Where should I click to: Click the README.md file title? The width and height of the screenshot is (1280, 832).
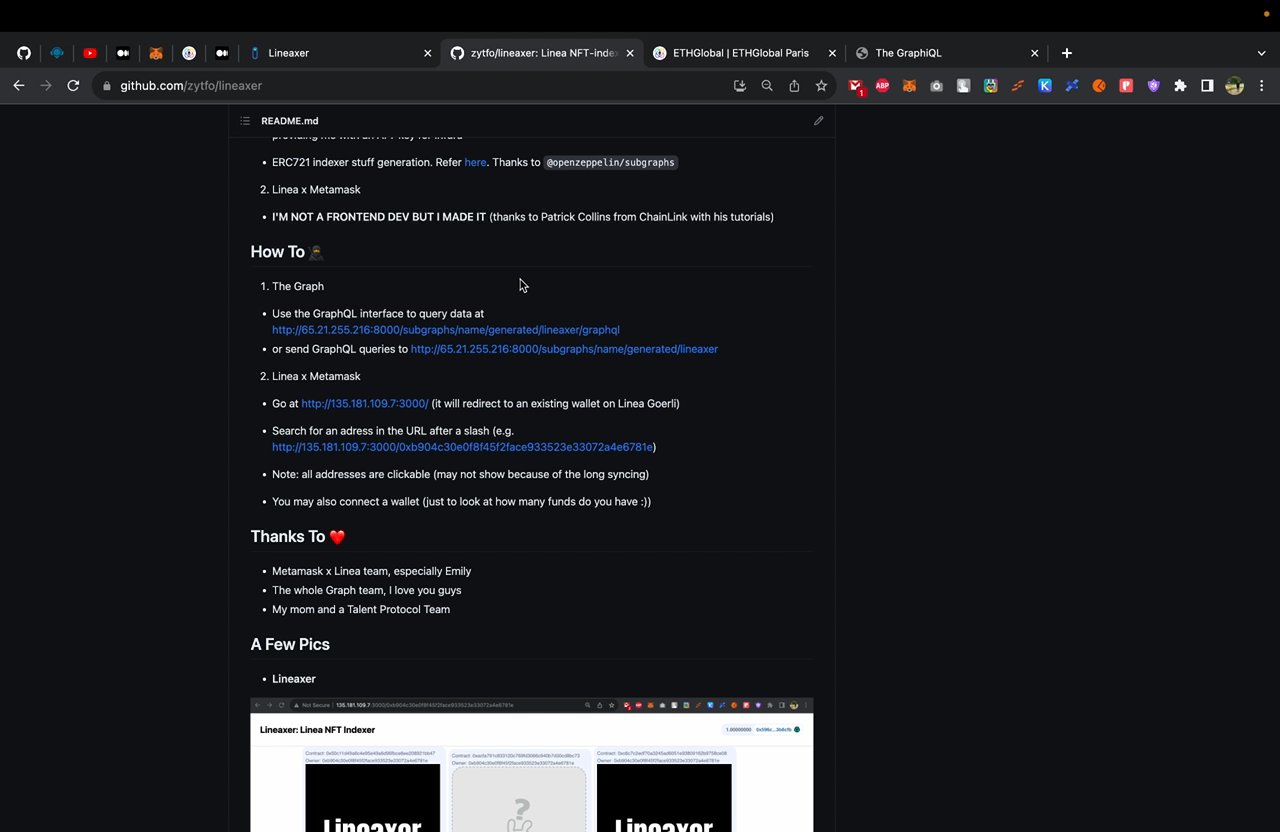pos(290,121)
